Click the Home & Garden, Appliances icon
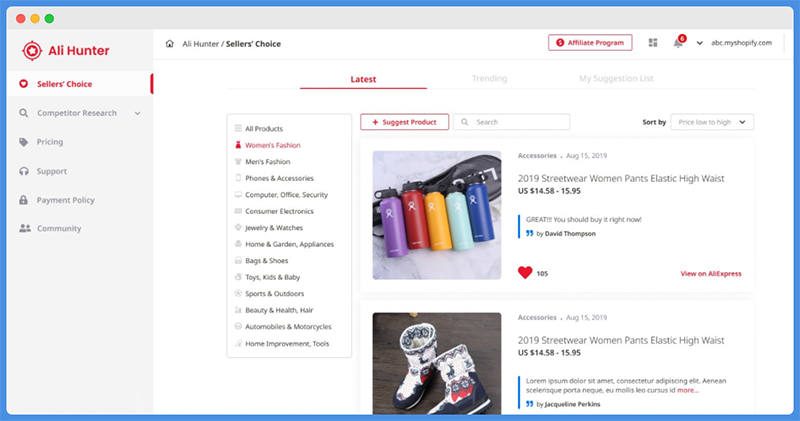 coord(238,244)
